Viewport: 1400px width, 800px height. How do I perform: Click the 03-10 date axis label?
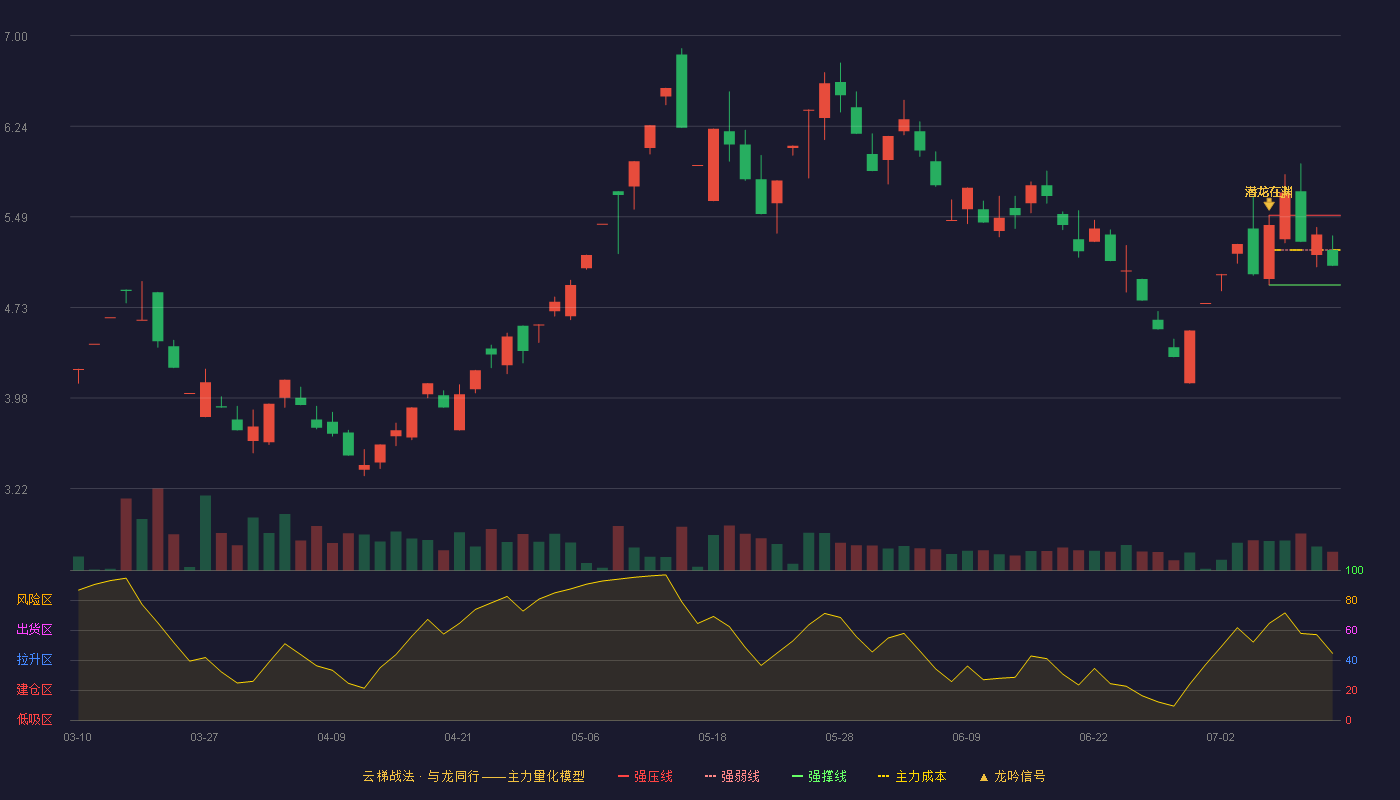[77, 737]
